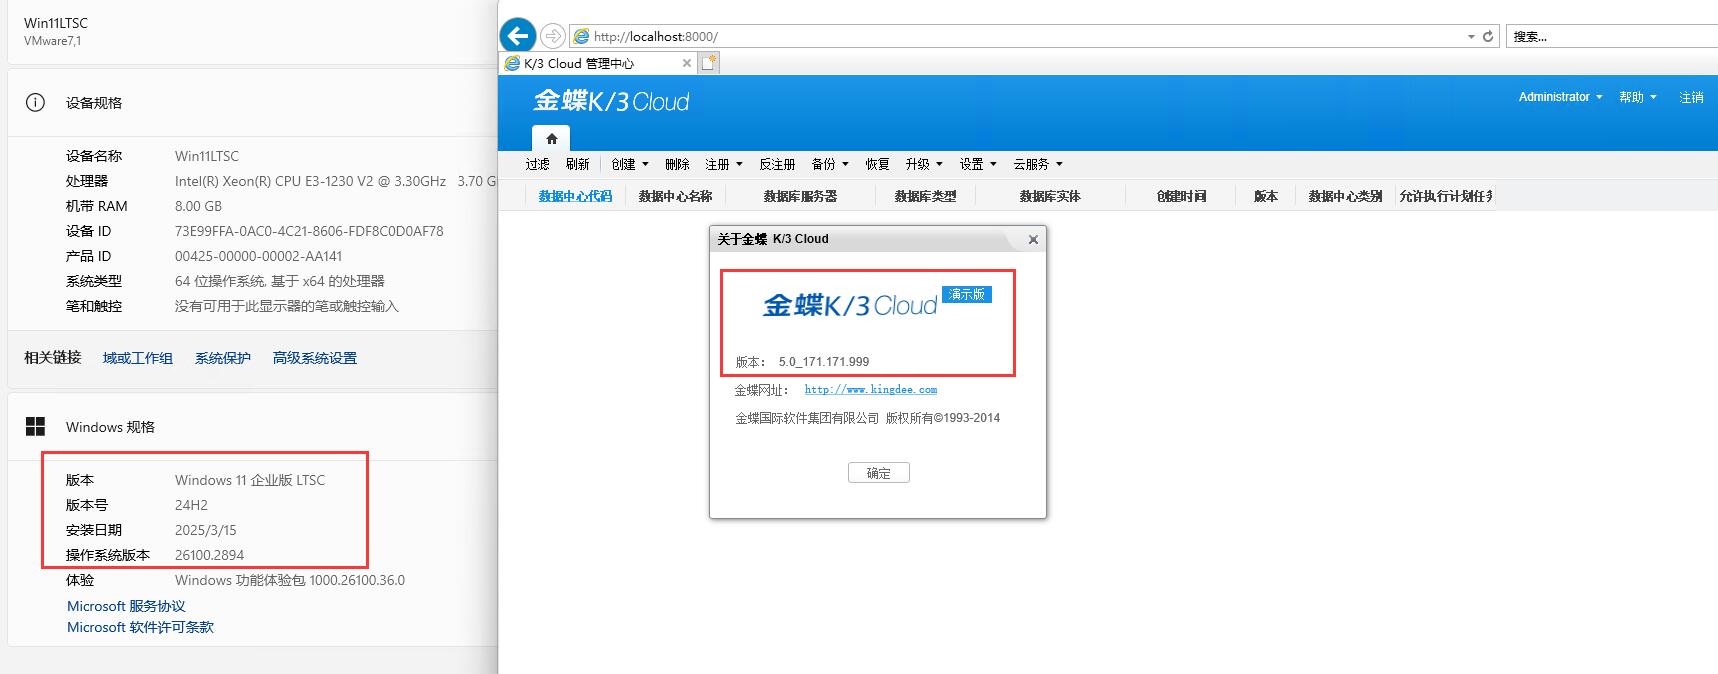This screenshot has height=674, width=1718.
Task: Open the 高级系统设置 link
Action: click(x=315, y=358)
